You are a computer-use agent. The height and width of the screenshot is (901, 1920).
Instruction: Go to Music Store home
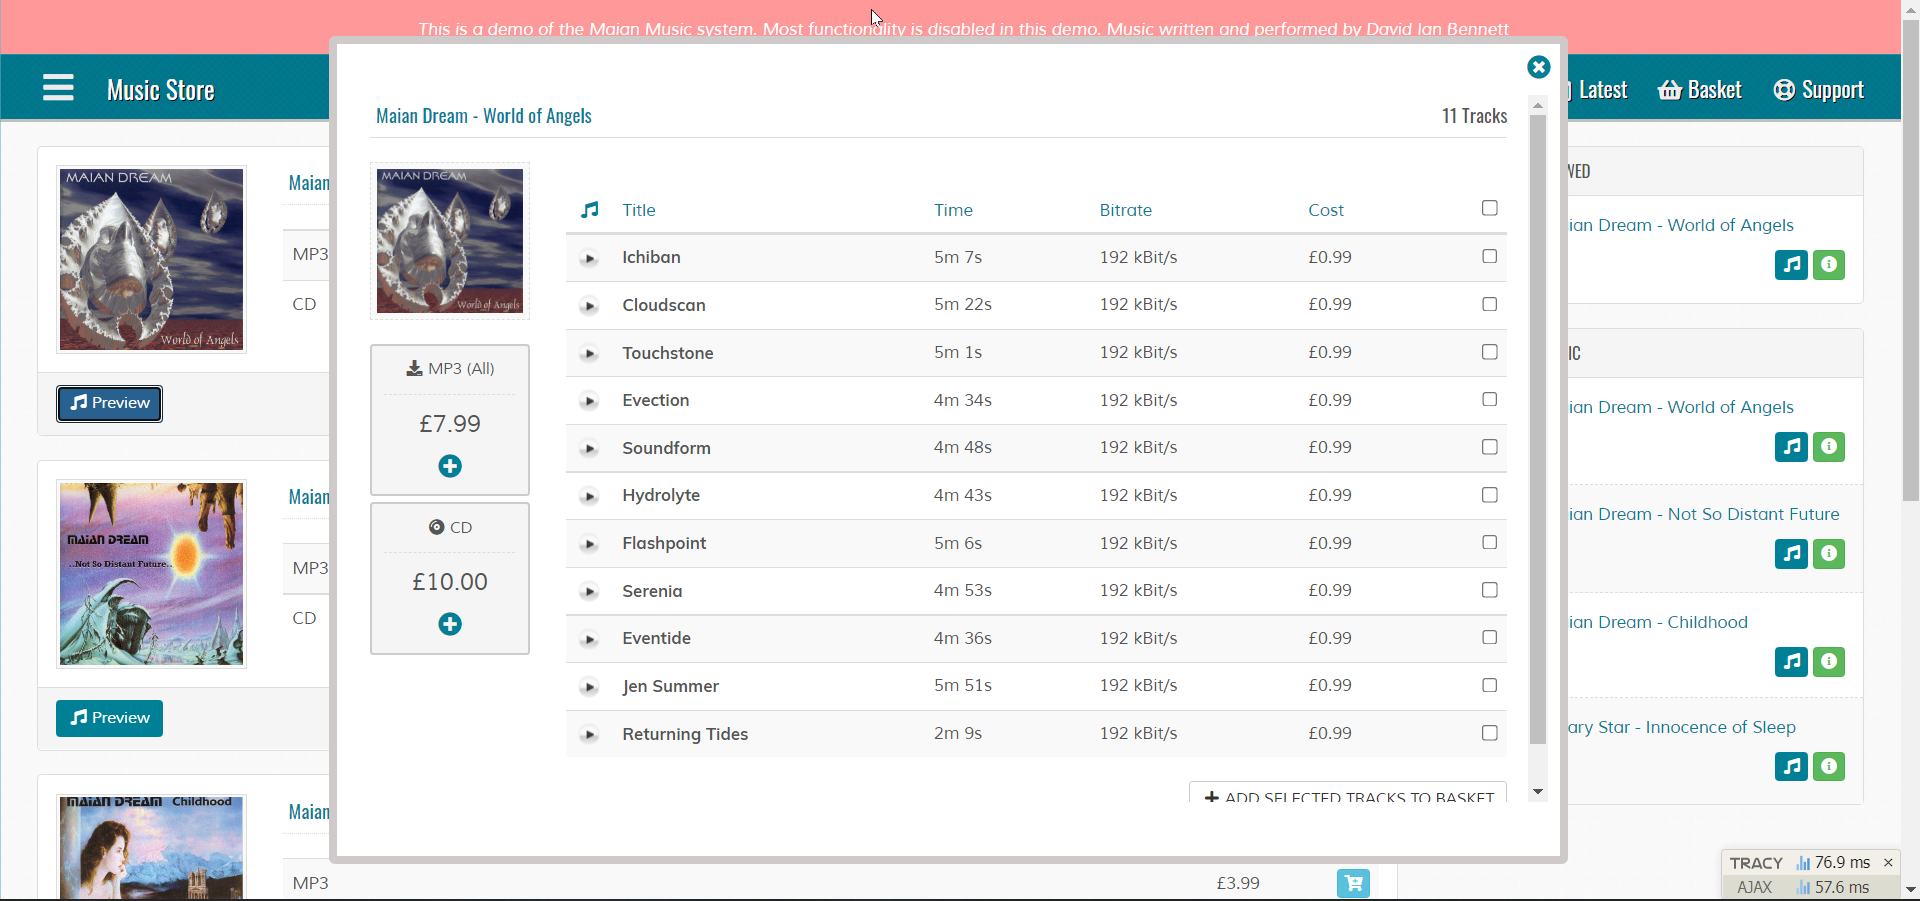point(161,90)
